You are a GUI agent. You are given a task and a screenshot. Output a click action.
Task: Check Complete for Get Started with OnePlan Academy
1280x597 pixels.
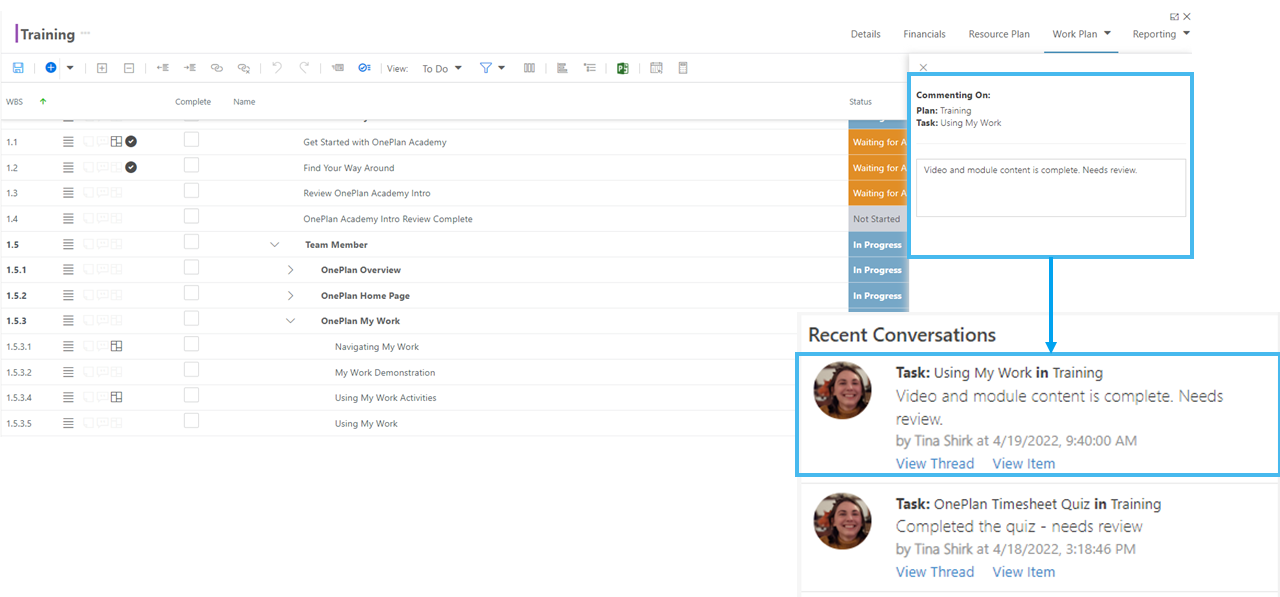[191, 140]
